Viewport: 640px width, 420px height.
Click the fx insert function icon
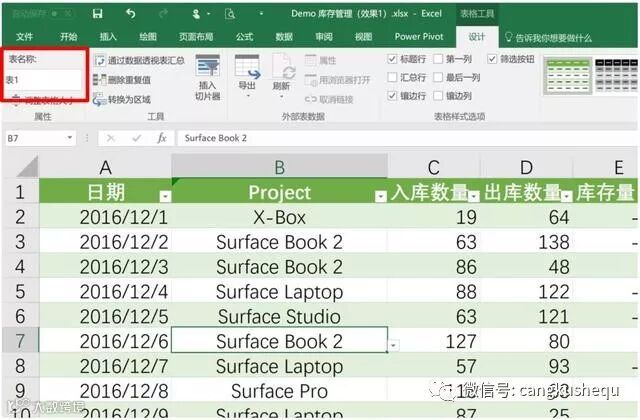coord(162,138)
